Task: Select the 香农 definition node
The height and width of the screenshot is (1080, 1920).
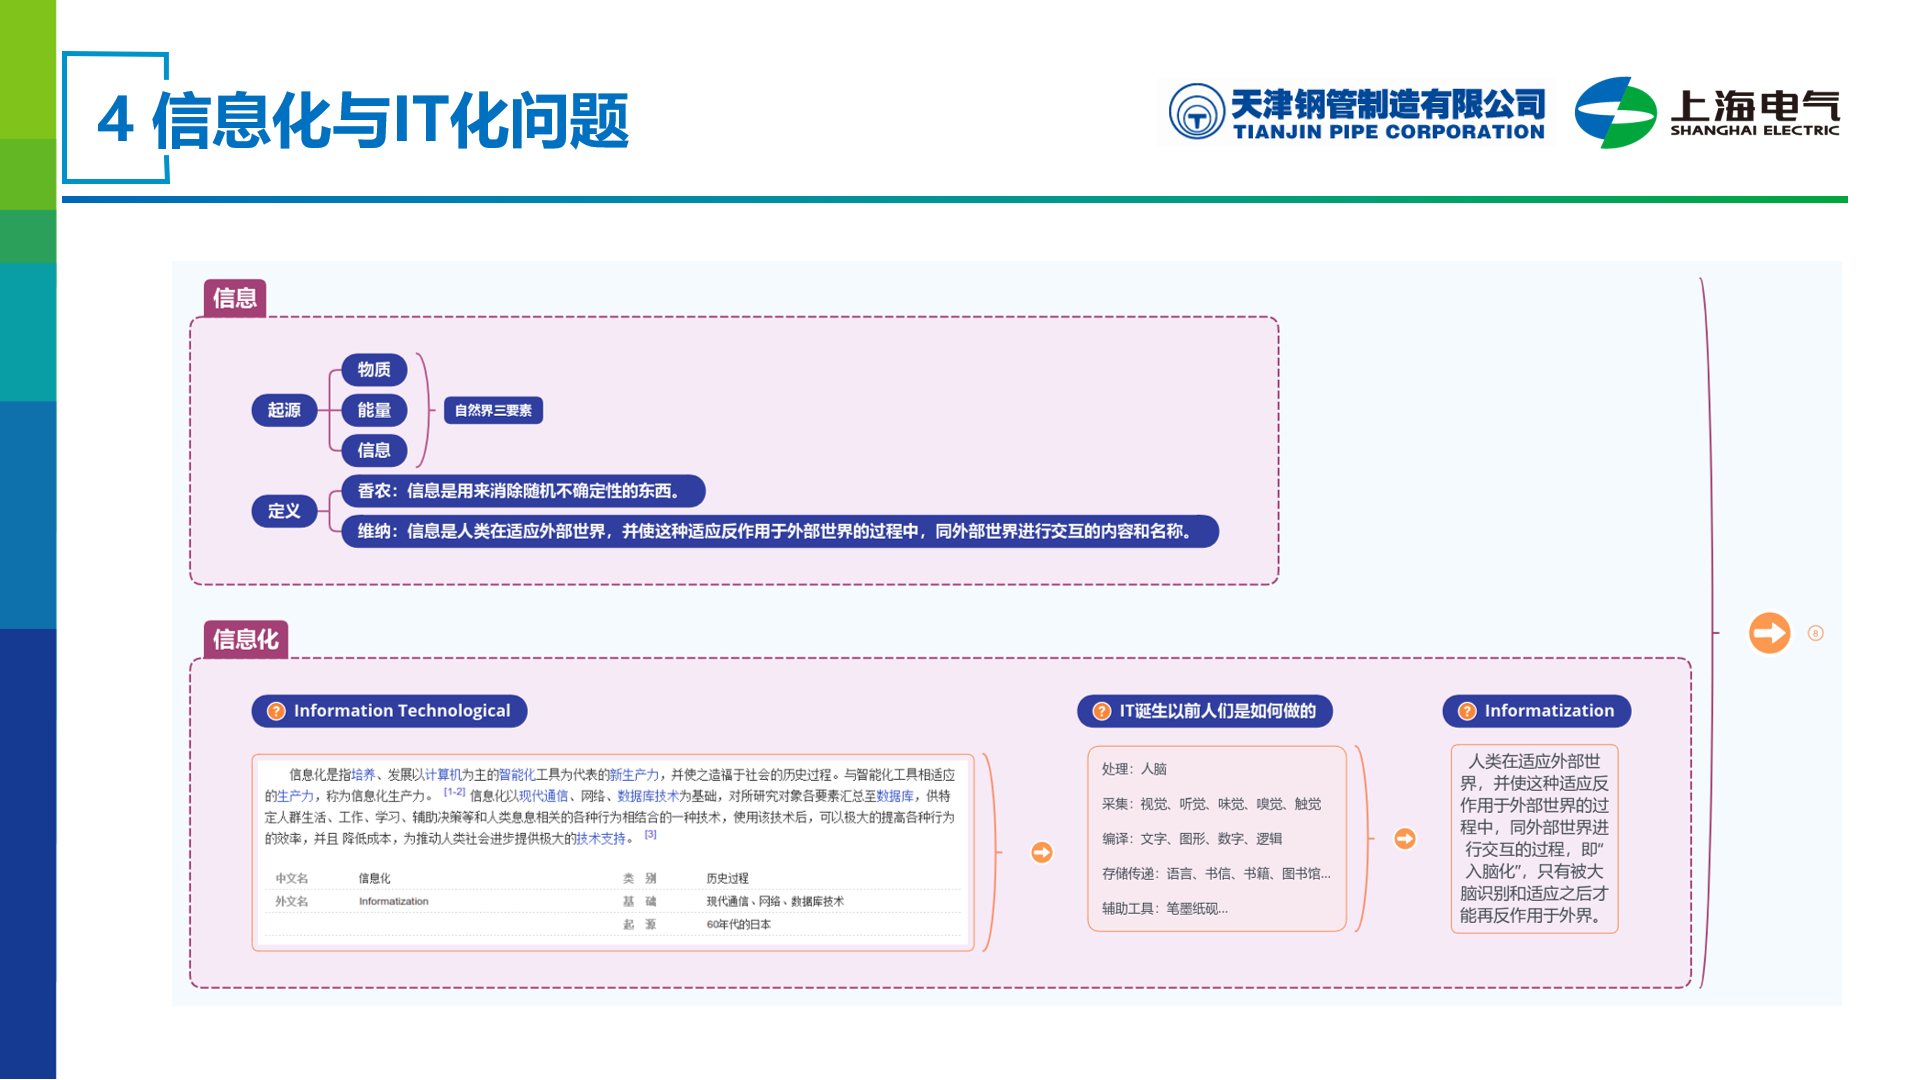Action: pos(523,491)
